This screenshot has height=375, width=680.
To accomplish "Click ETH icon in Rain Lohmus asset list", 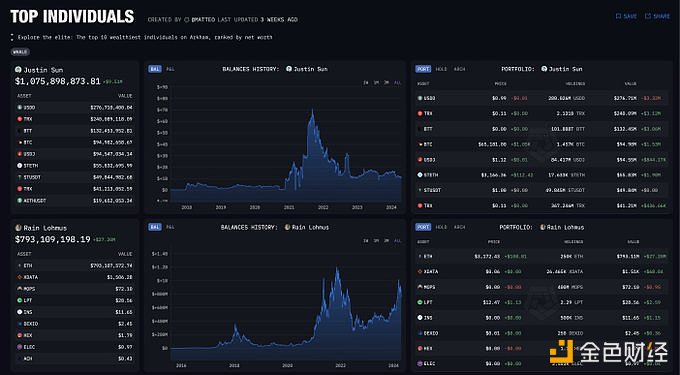I will click(20, 265).
